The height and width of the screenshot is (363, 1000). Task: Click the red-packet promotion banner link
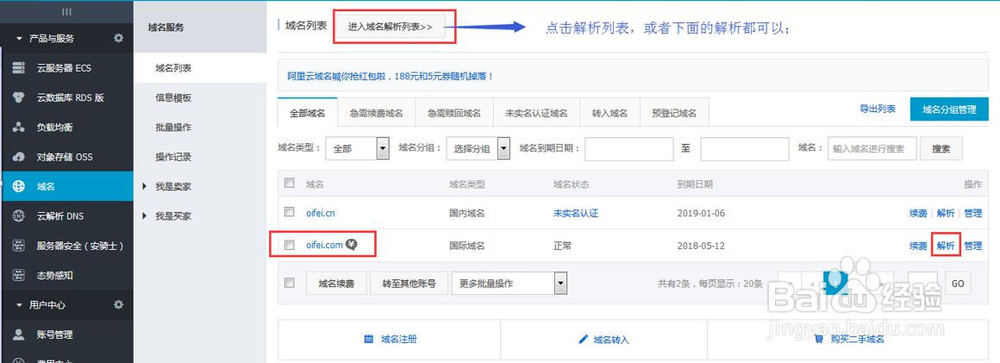390,76
